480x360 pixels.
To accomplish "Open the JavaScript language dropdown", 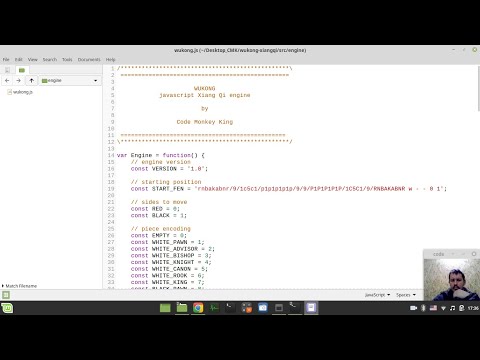I will tap(377, 295).
